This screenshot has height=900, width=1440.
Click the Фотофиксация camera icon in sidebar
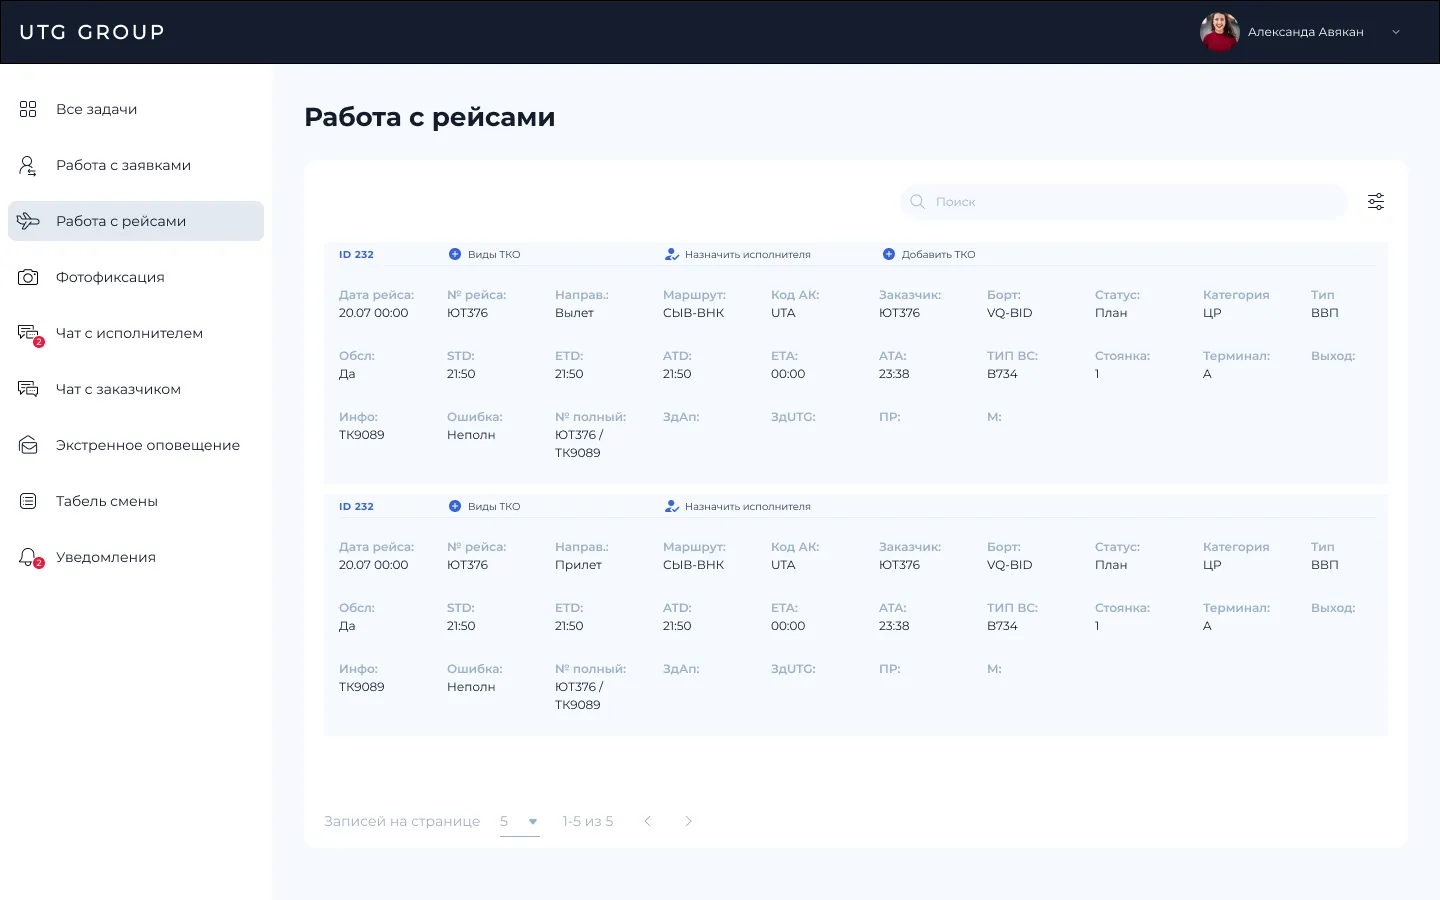pyautogui.click(x=28, y=277)
